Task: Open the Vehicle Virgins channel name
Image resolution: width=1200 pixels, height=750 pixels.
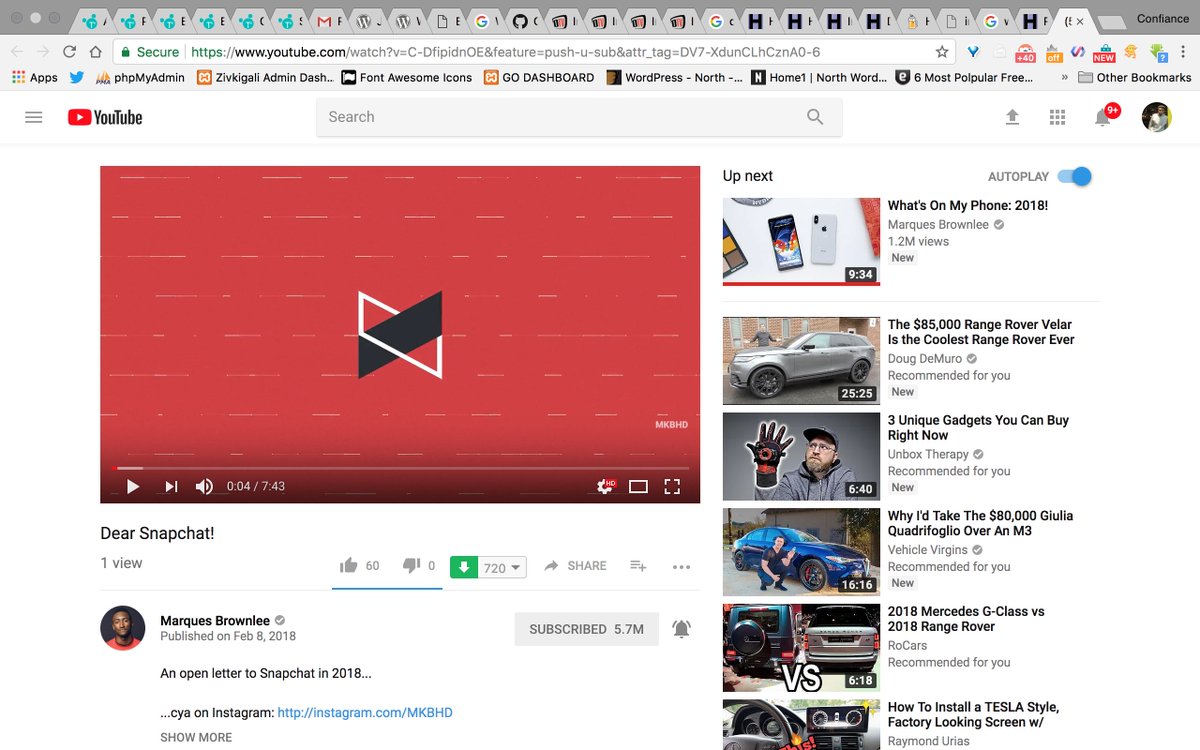Action: [928, 550]
